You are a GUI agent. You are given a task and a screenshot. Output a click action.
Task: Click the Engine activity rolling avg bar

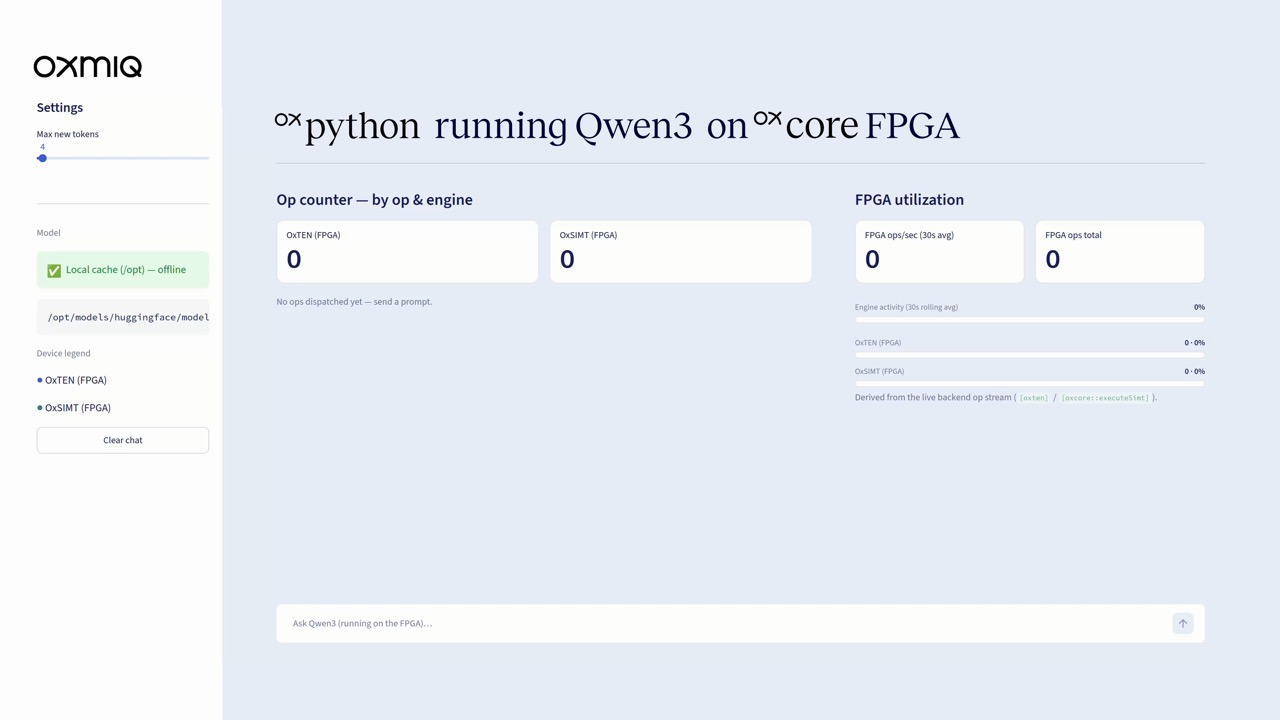point(1030,319)
